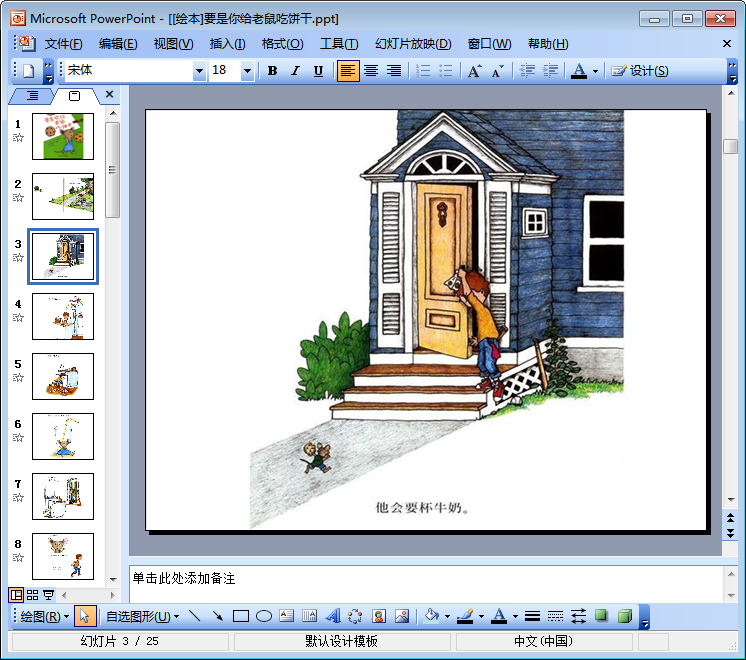The width and height of the screenshot is (746, 660).
Task: Start slide show from current slide icon
Action: (48, 595)
